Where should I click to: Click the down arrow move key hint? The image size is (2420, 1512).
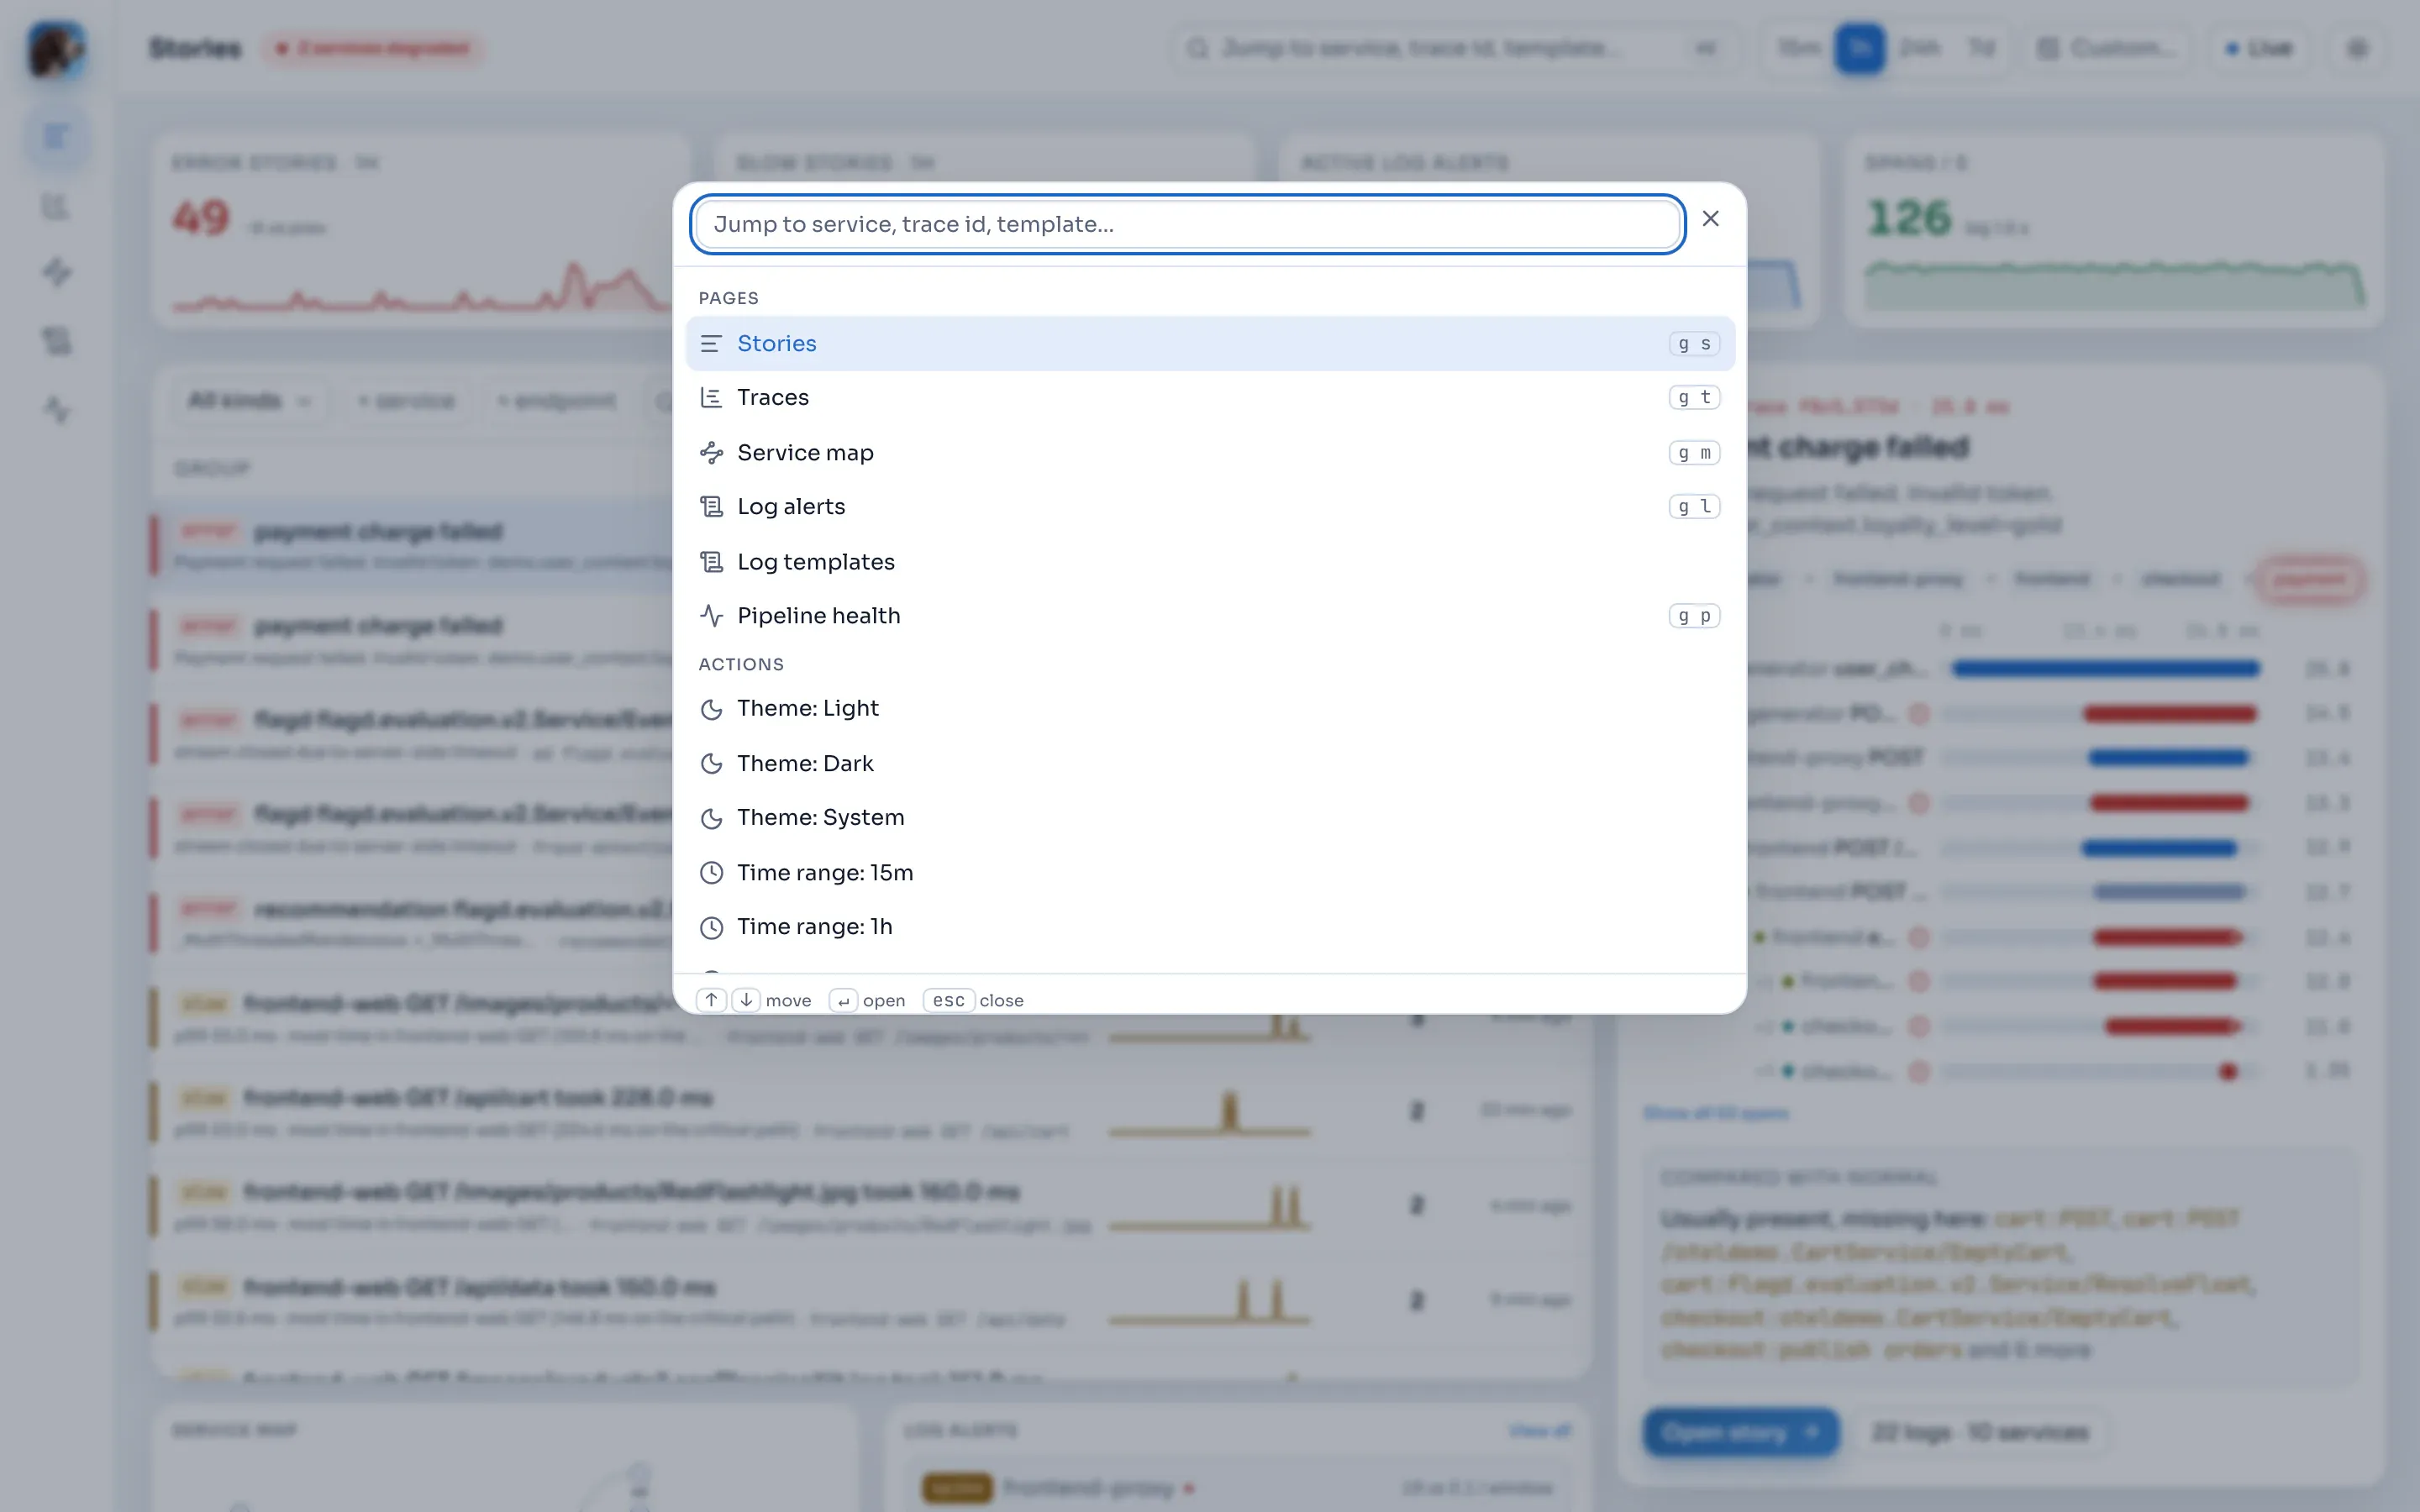746,1000
